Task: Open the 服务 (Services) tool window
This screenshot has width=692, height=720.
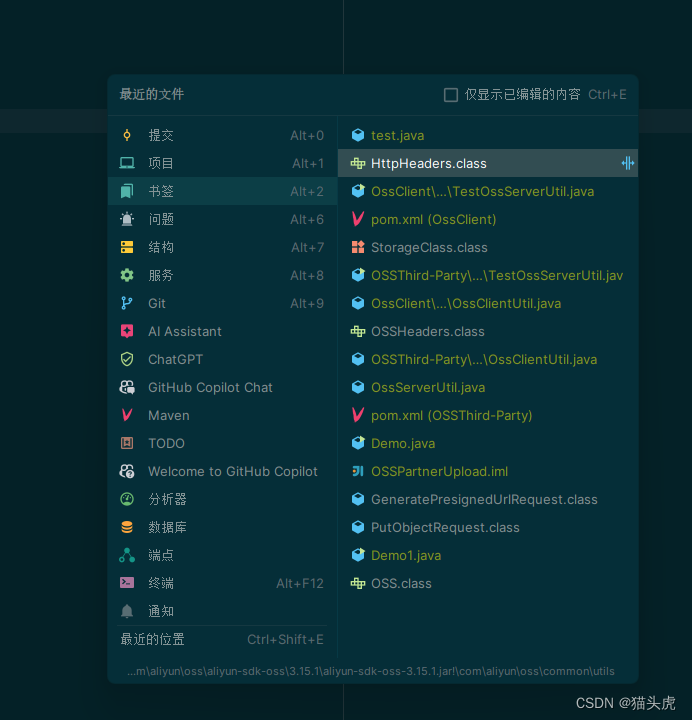Action: [x=222, y=276]
